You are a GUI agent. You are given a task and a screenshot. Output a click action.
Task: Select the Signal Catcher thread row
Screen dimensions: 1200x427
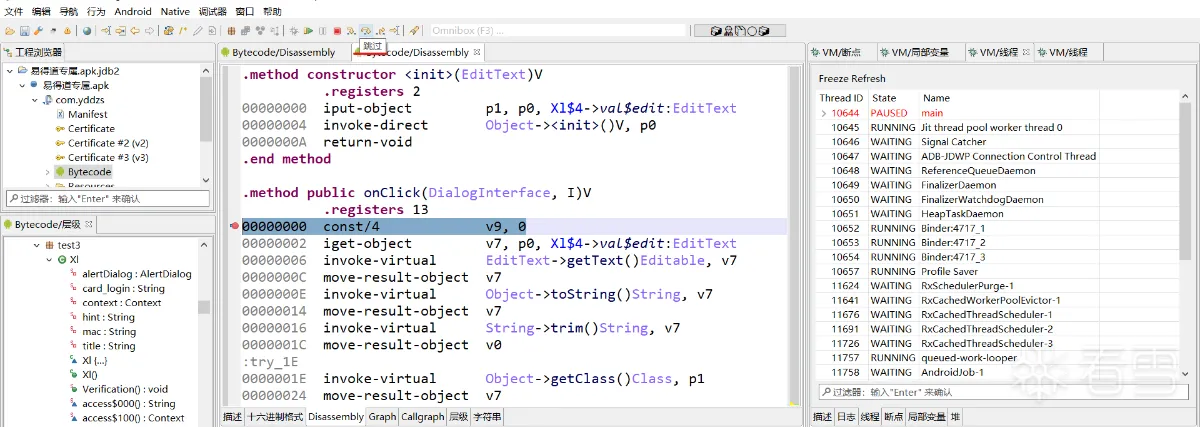coord(999,142)
